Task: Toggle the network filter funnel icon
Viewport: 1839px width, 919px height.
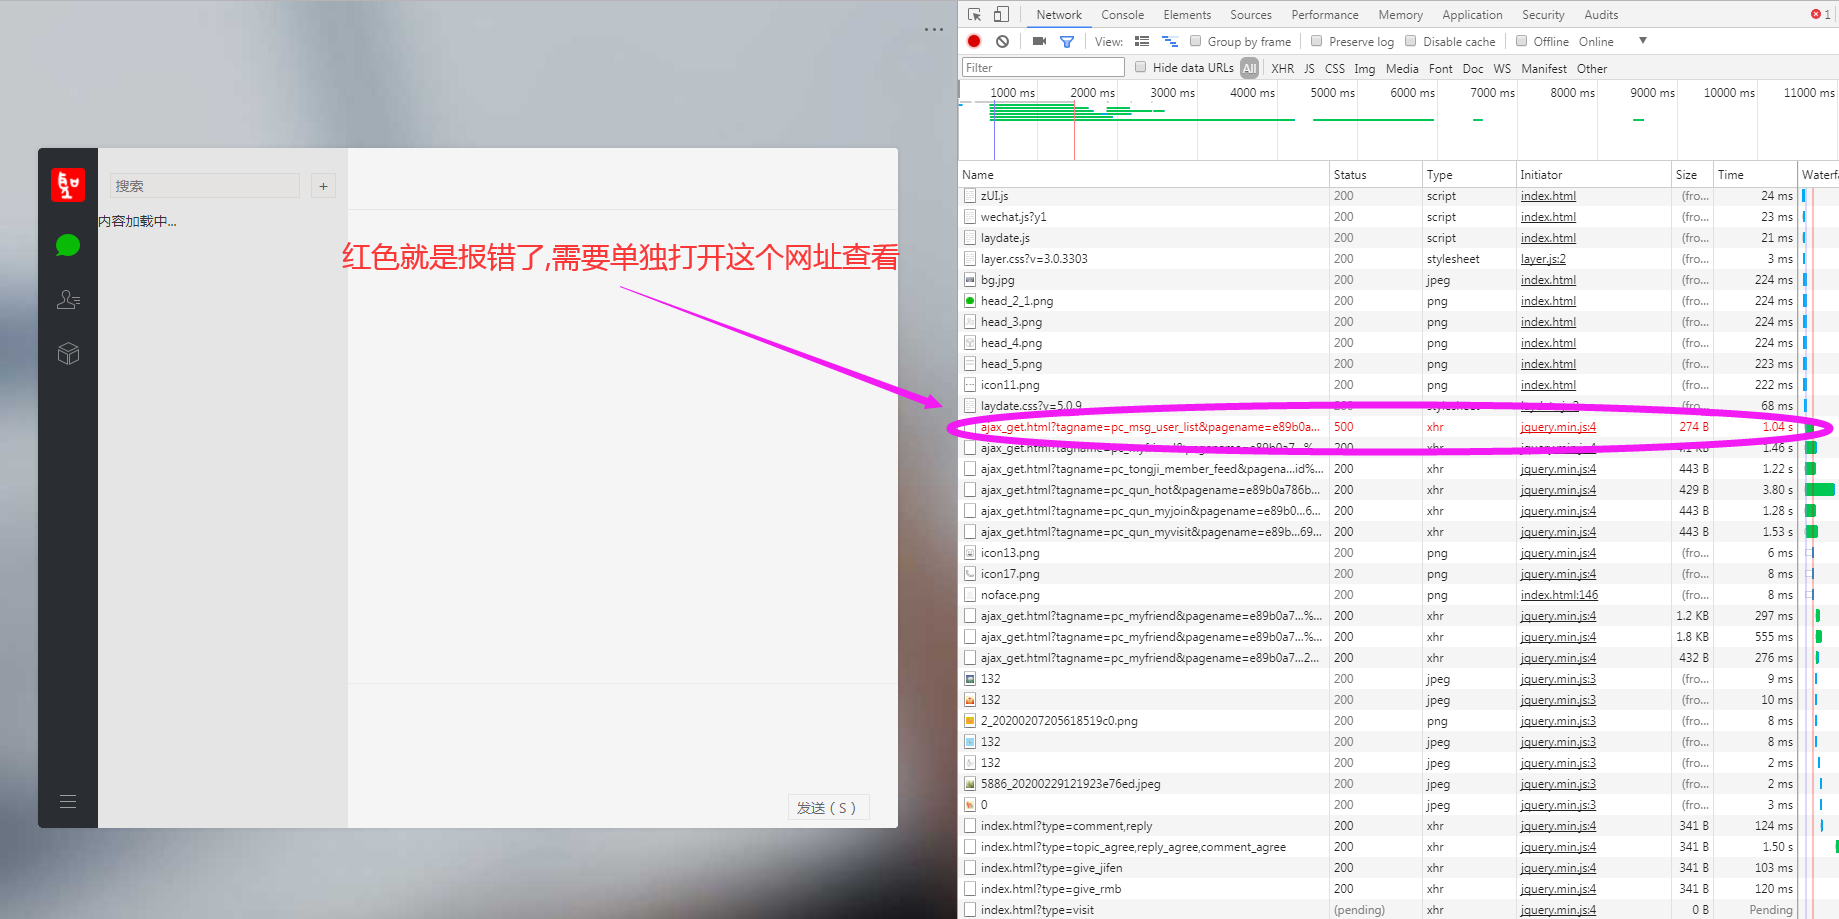Action: tap(1067, 41)
